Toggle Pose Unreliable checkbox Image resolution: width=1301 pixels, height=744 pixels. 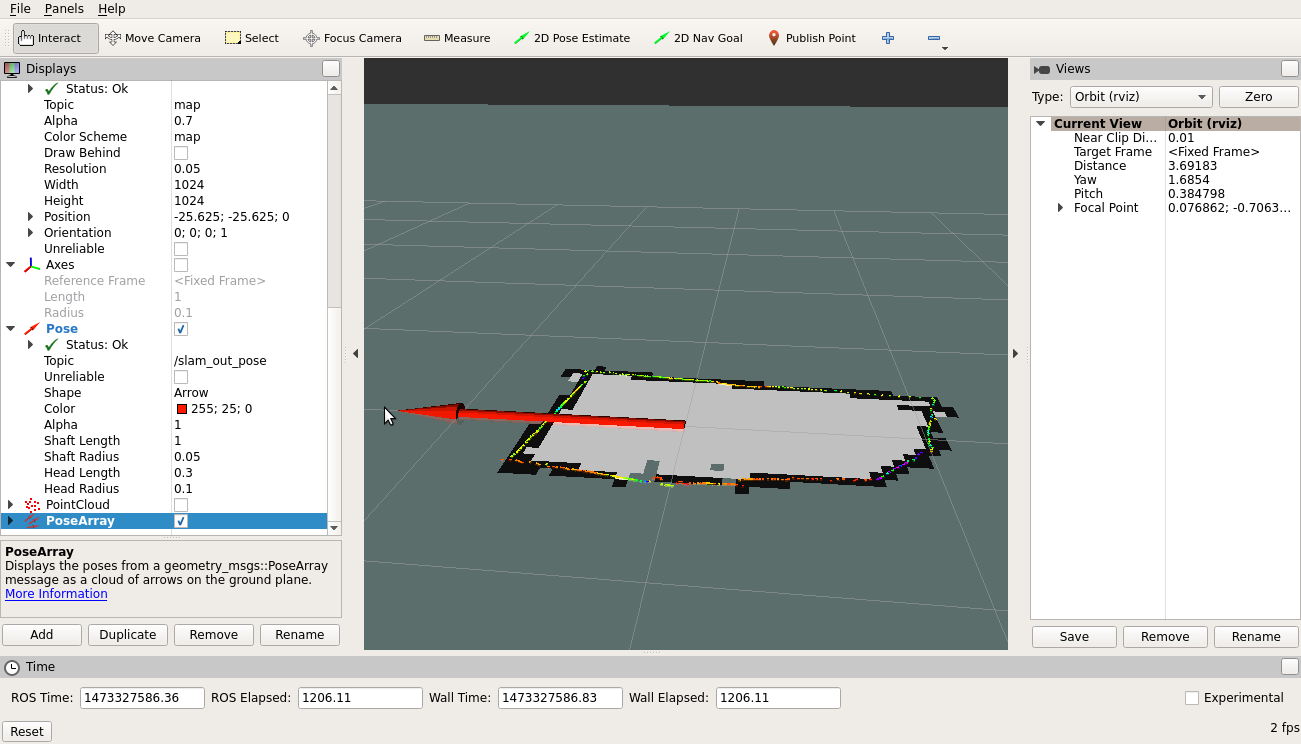[181, 377]
